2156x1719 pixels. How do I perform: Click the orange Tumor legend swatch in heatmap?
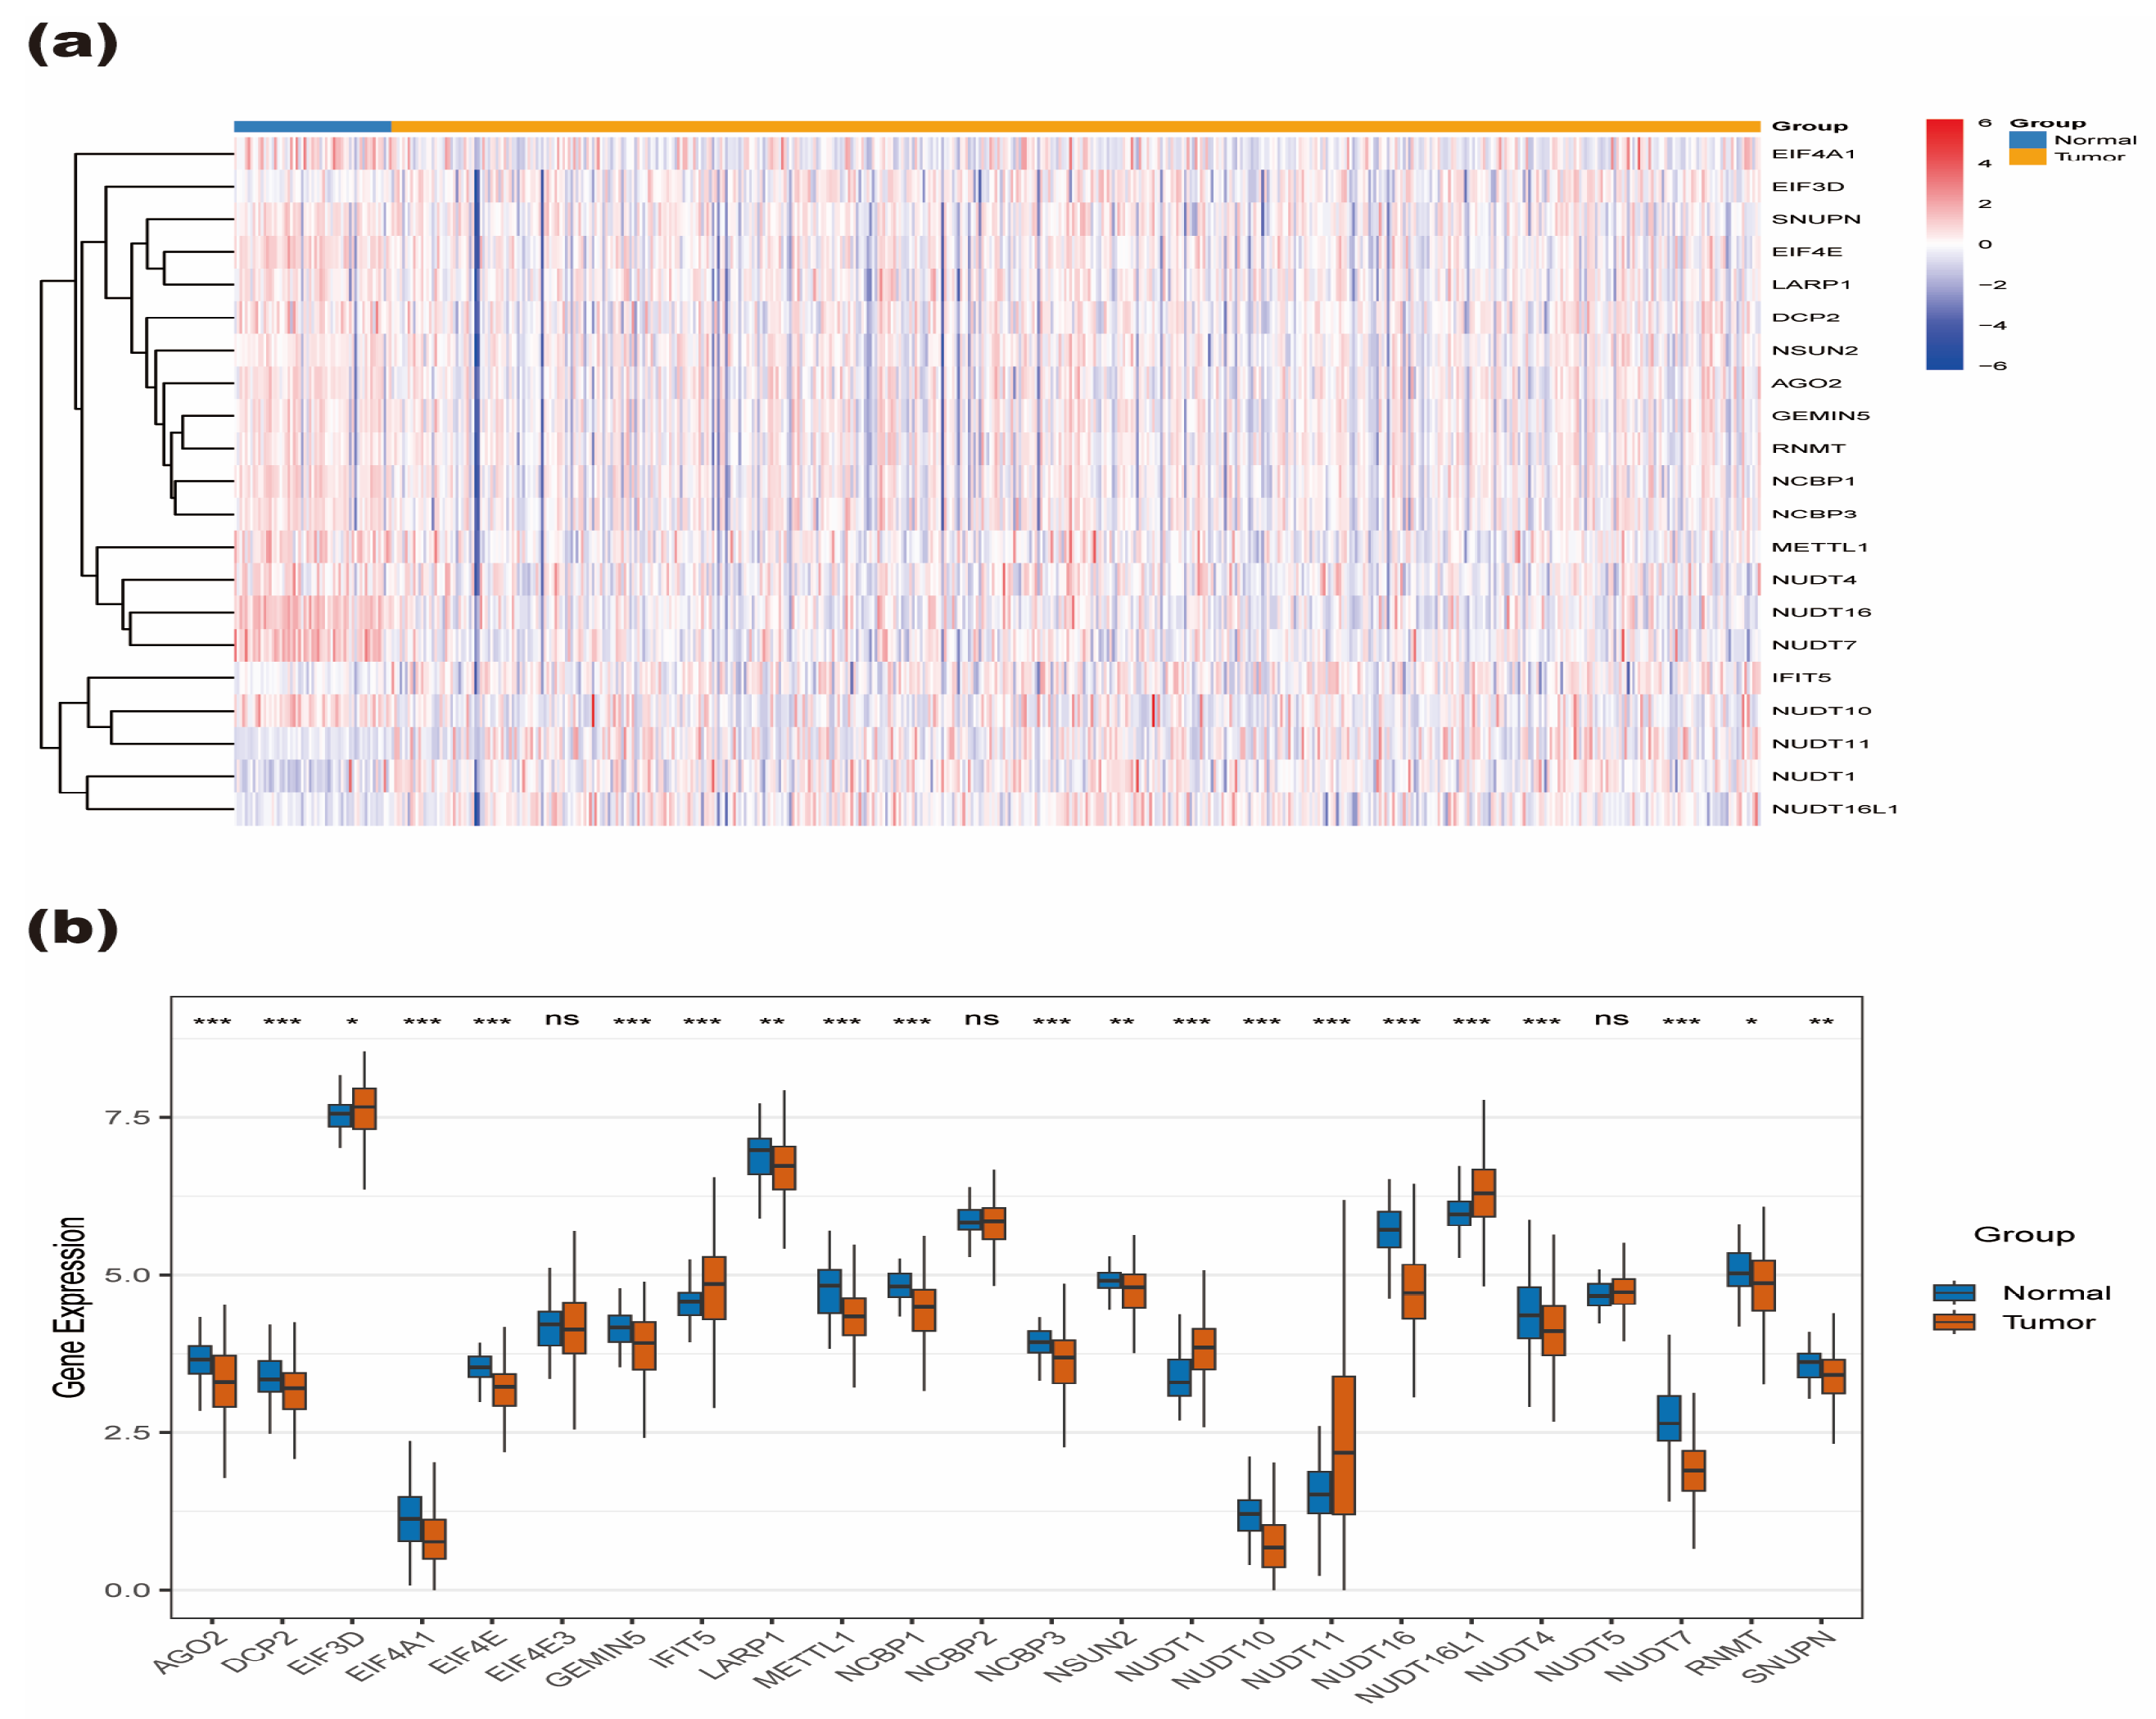[x=2027, y=156]
